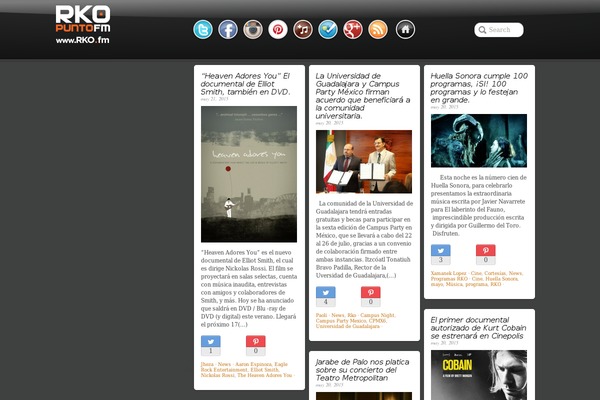This screenshot has height=400, width=600.
Task: Open the Universidad de Guadalajara tag
Action: point(348,326)
